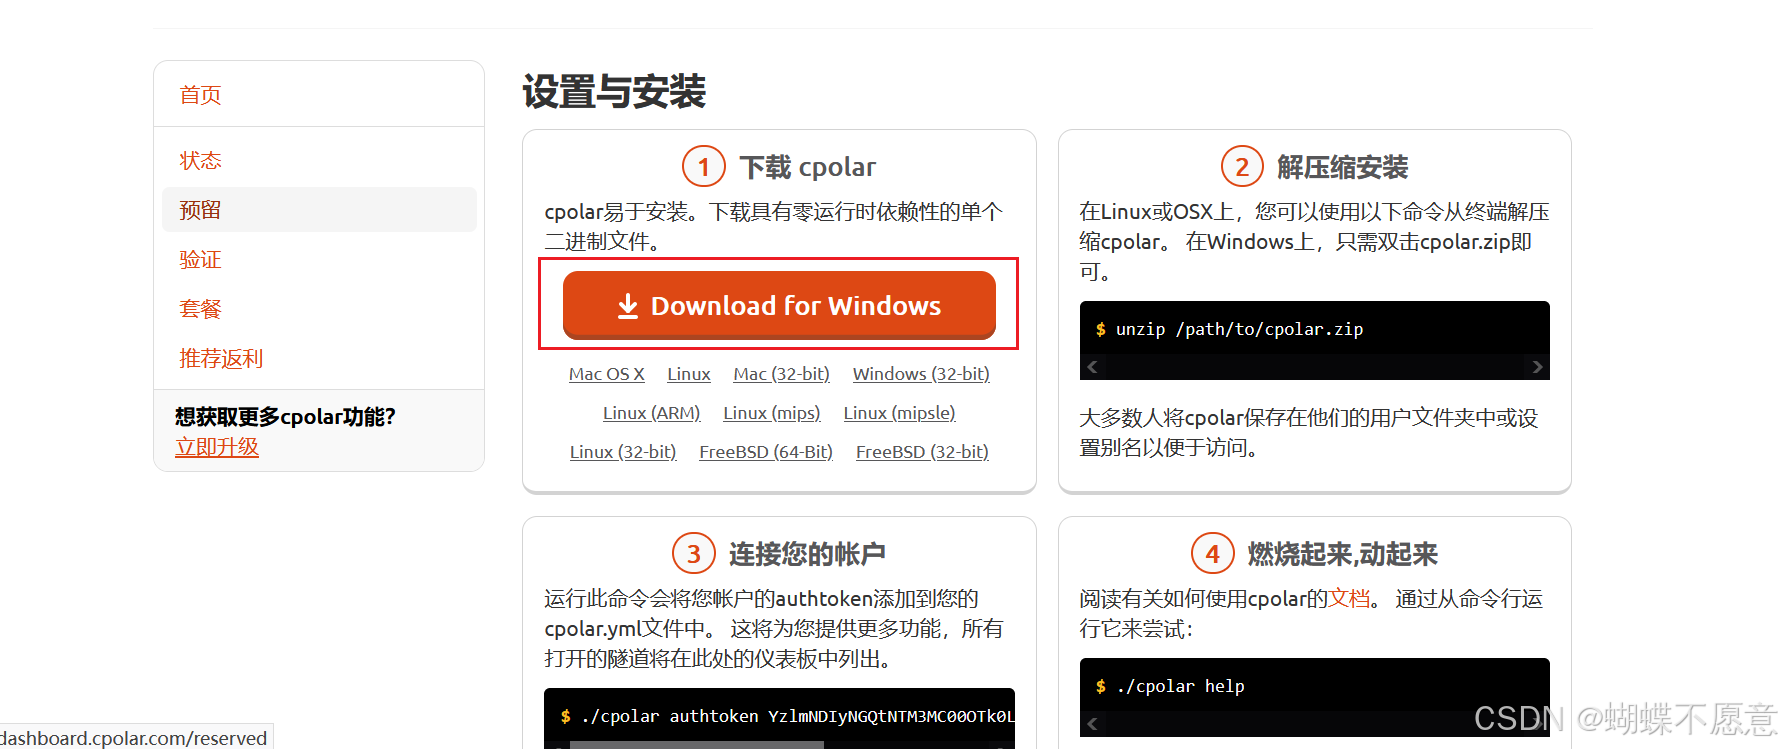Open the FreeBSD (32-bit) download link
Screen dimensions: 1782x749
[x=922, y=452]
